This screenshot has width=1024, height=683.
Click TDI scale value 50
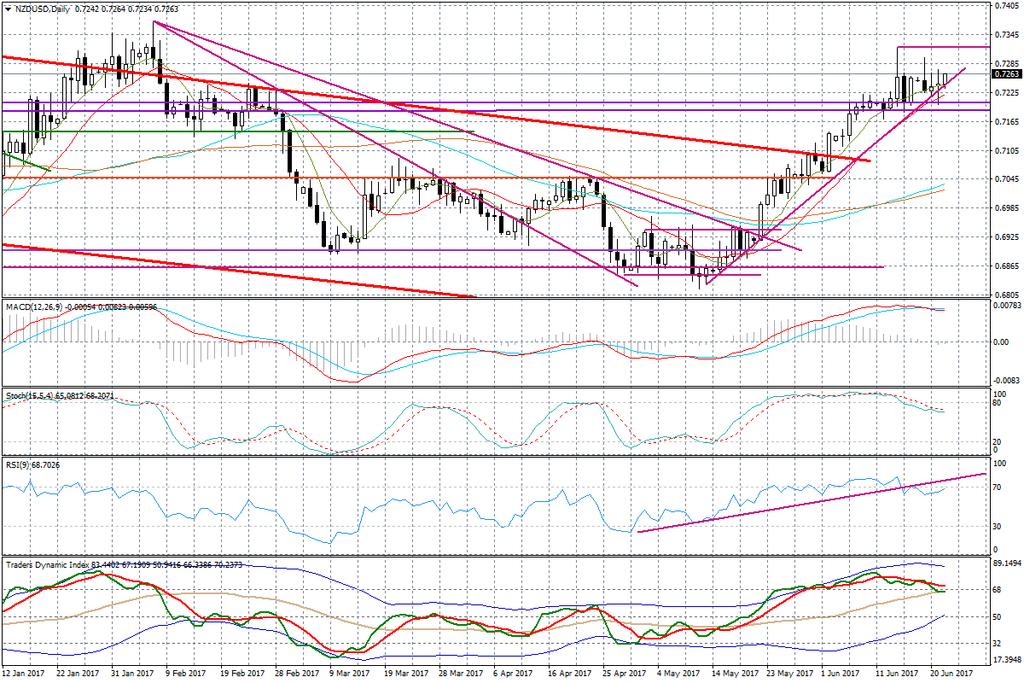(x=997, y=616)
